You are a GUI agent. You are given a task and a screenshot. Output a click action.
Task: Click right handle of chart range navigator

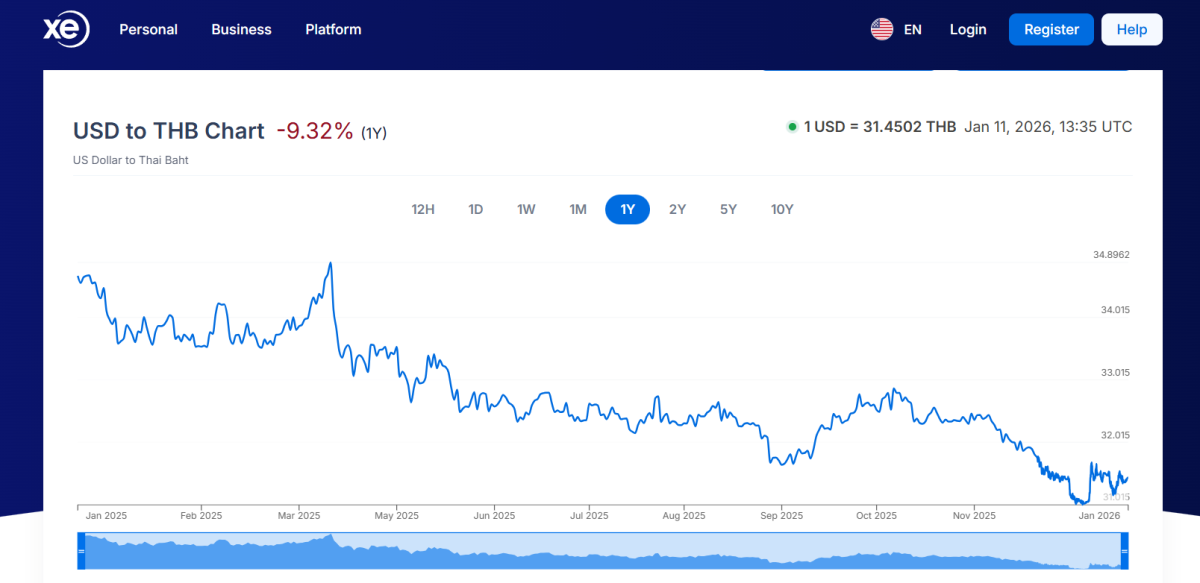1124,551
